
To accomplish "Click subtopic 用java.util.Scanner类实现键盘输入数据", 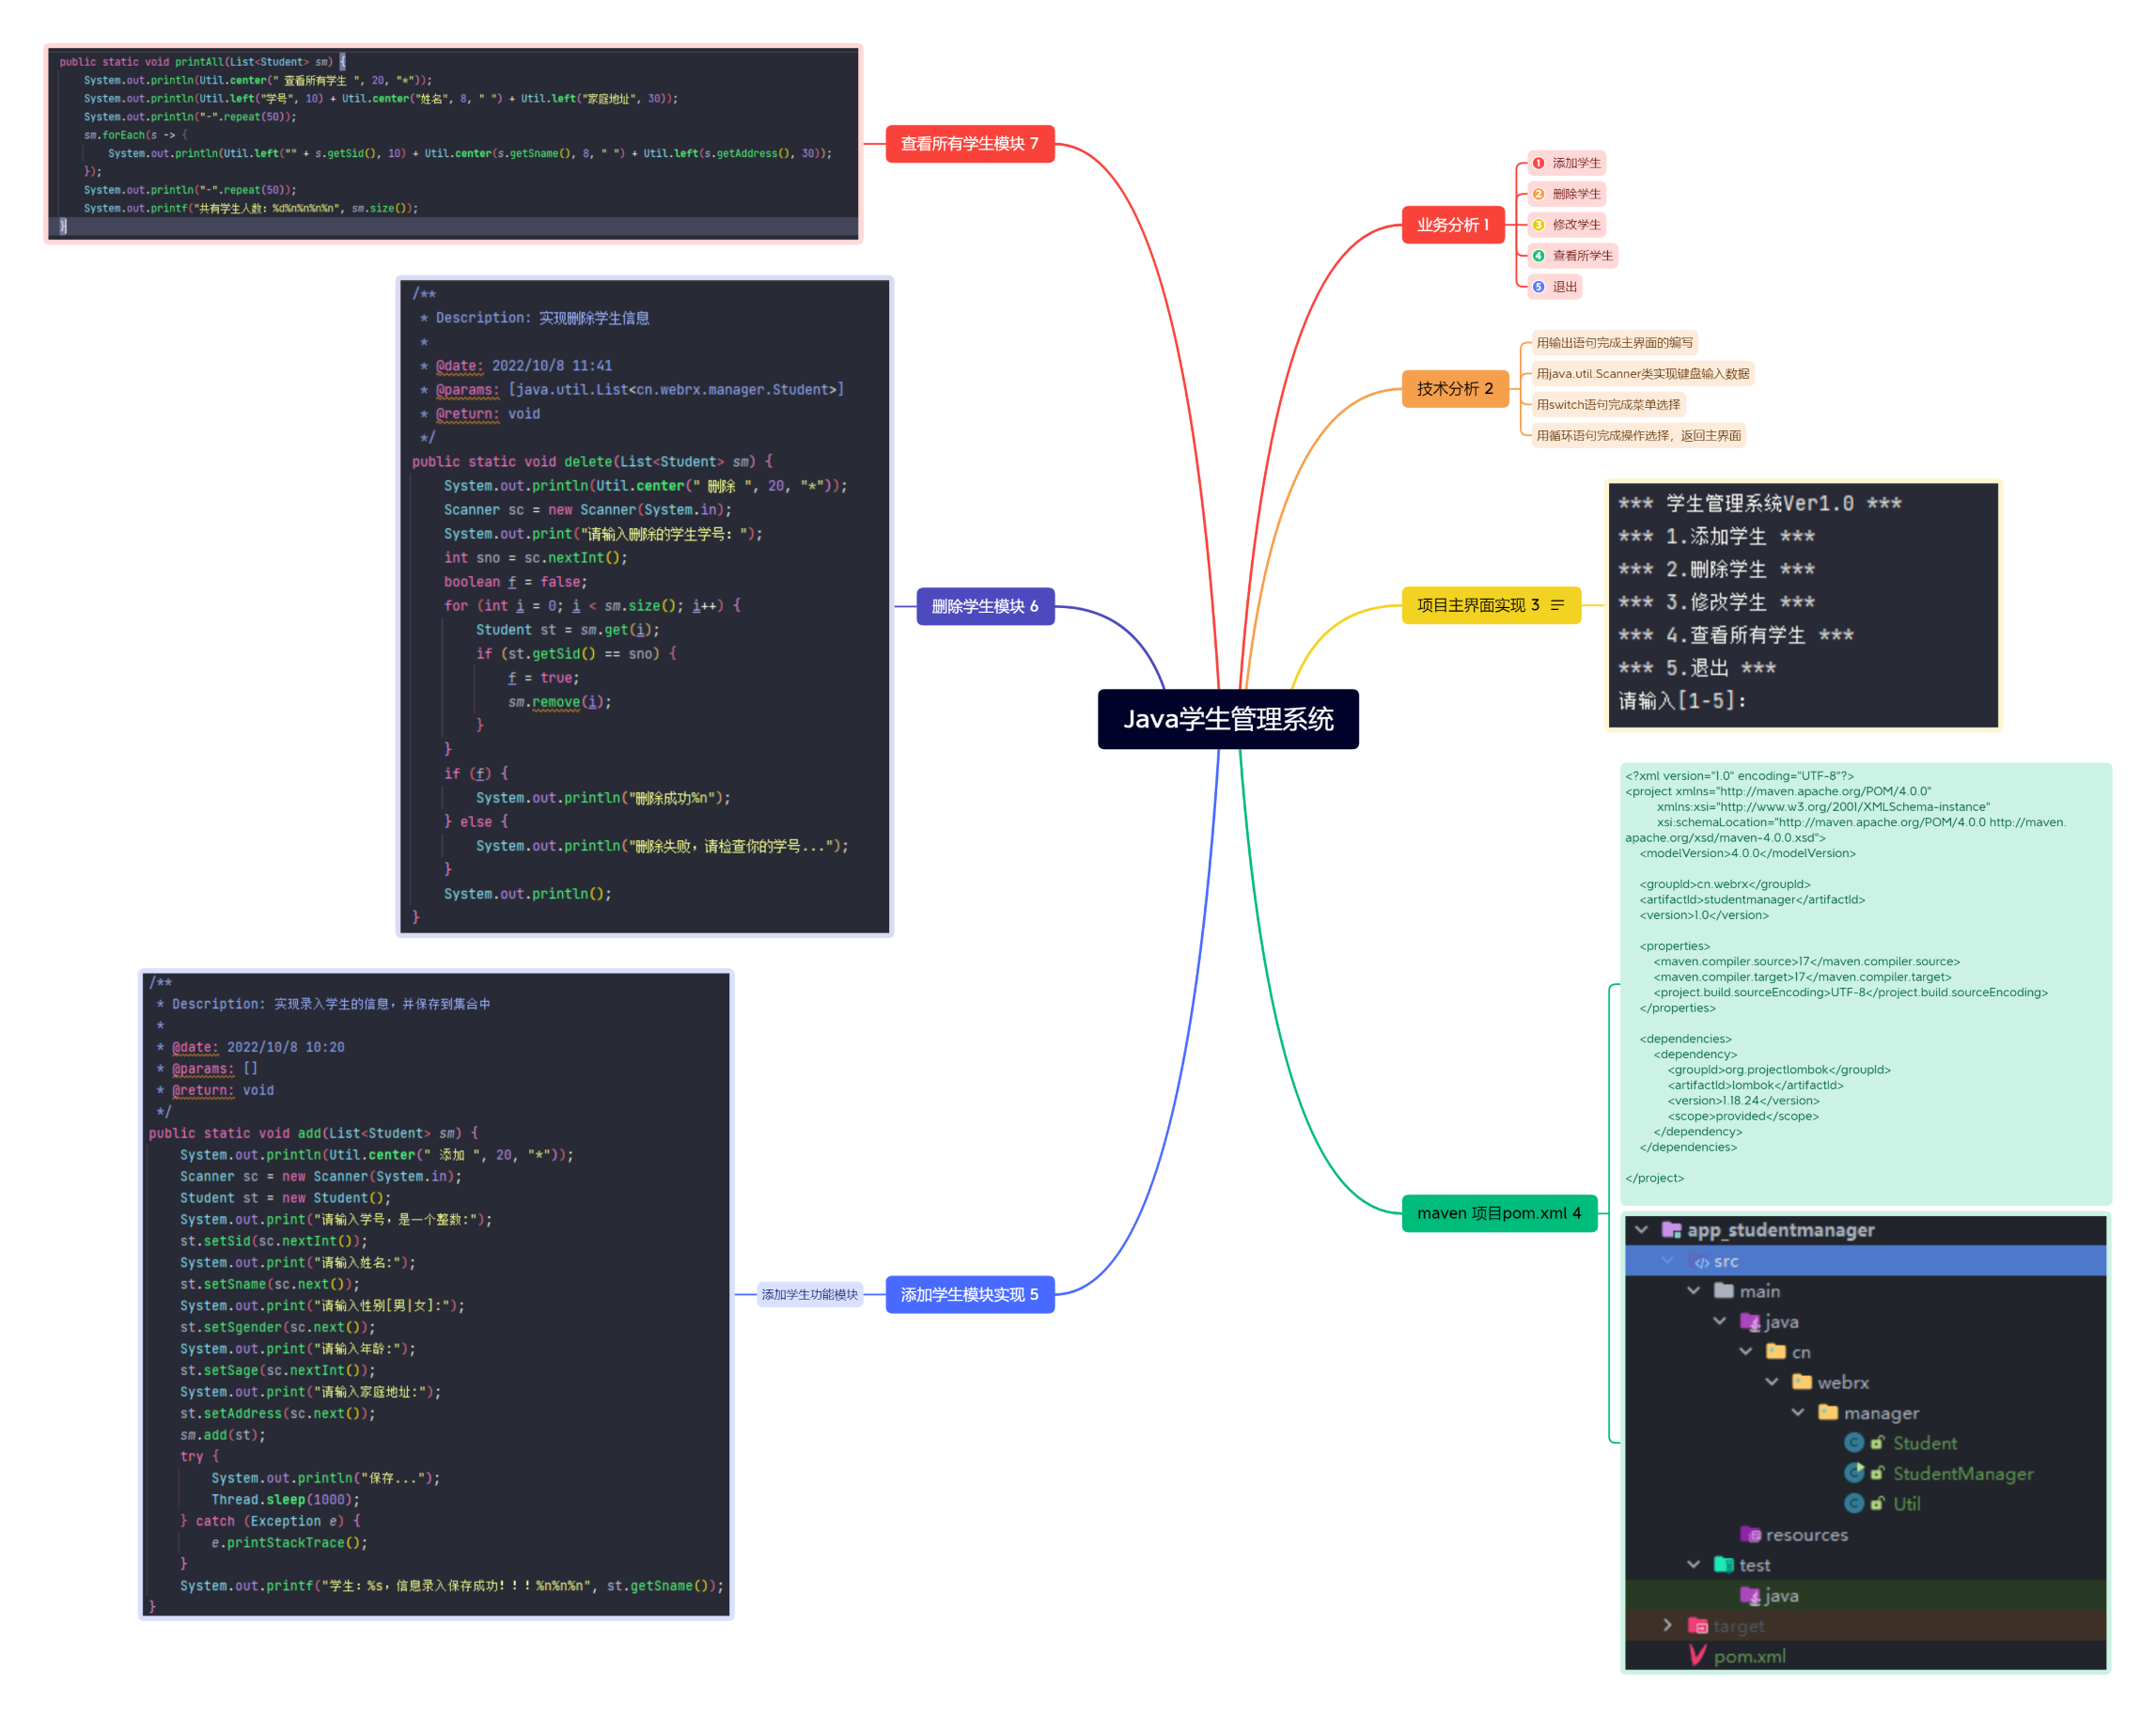I will 1642,374.
